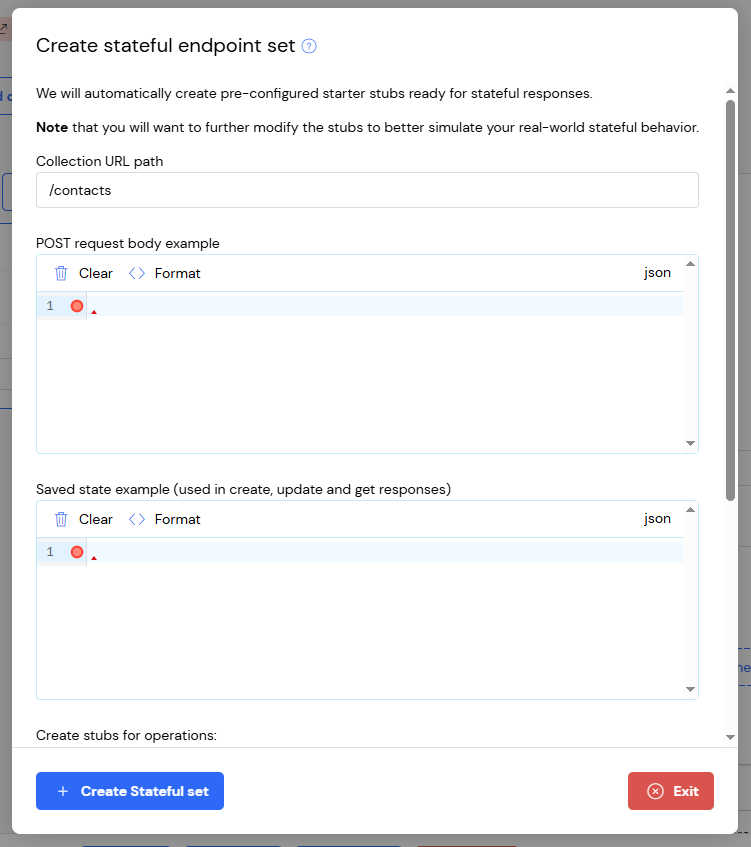Click Create Stateful set button

(130, 791)
